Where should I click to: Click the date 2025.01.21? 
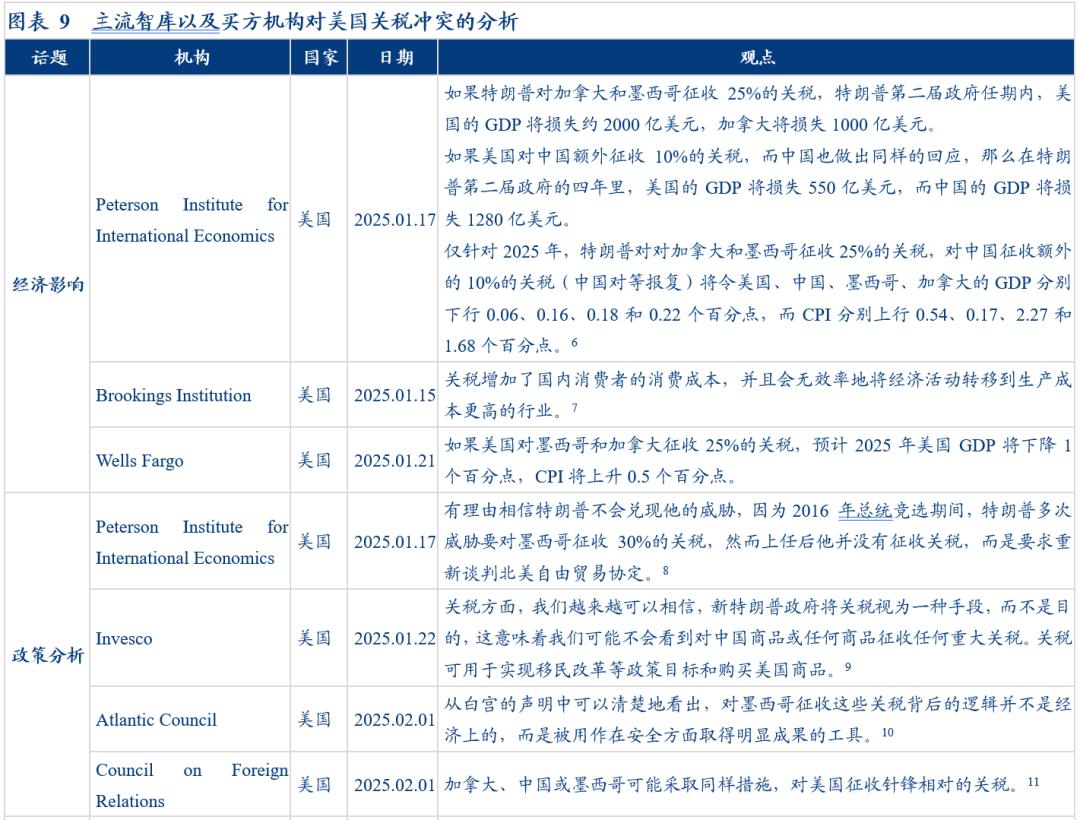[394, 461]
